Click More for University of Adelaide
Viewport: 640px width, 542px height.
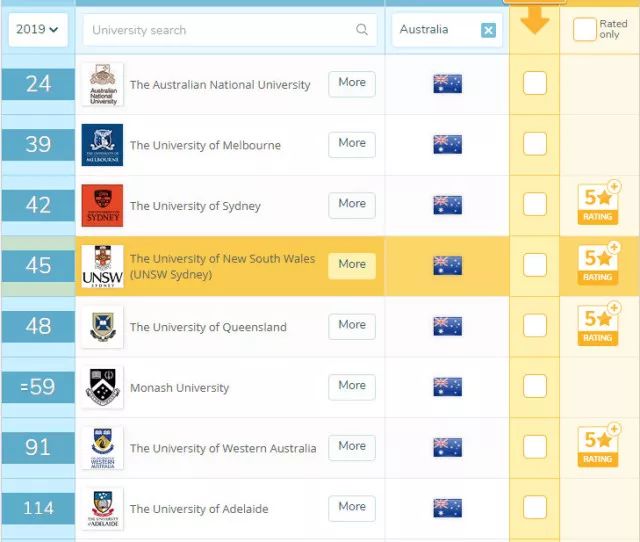[352, 508]
